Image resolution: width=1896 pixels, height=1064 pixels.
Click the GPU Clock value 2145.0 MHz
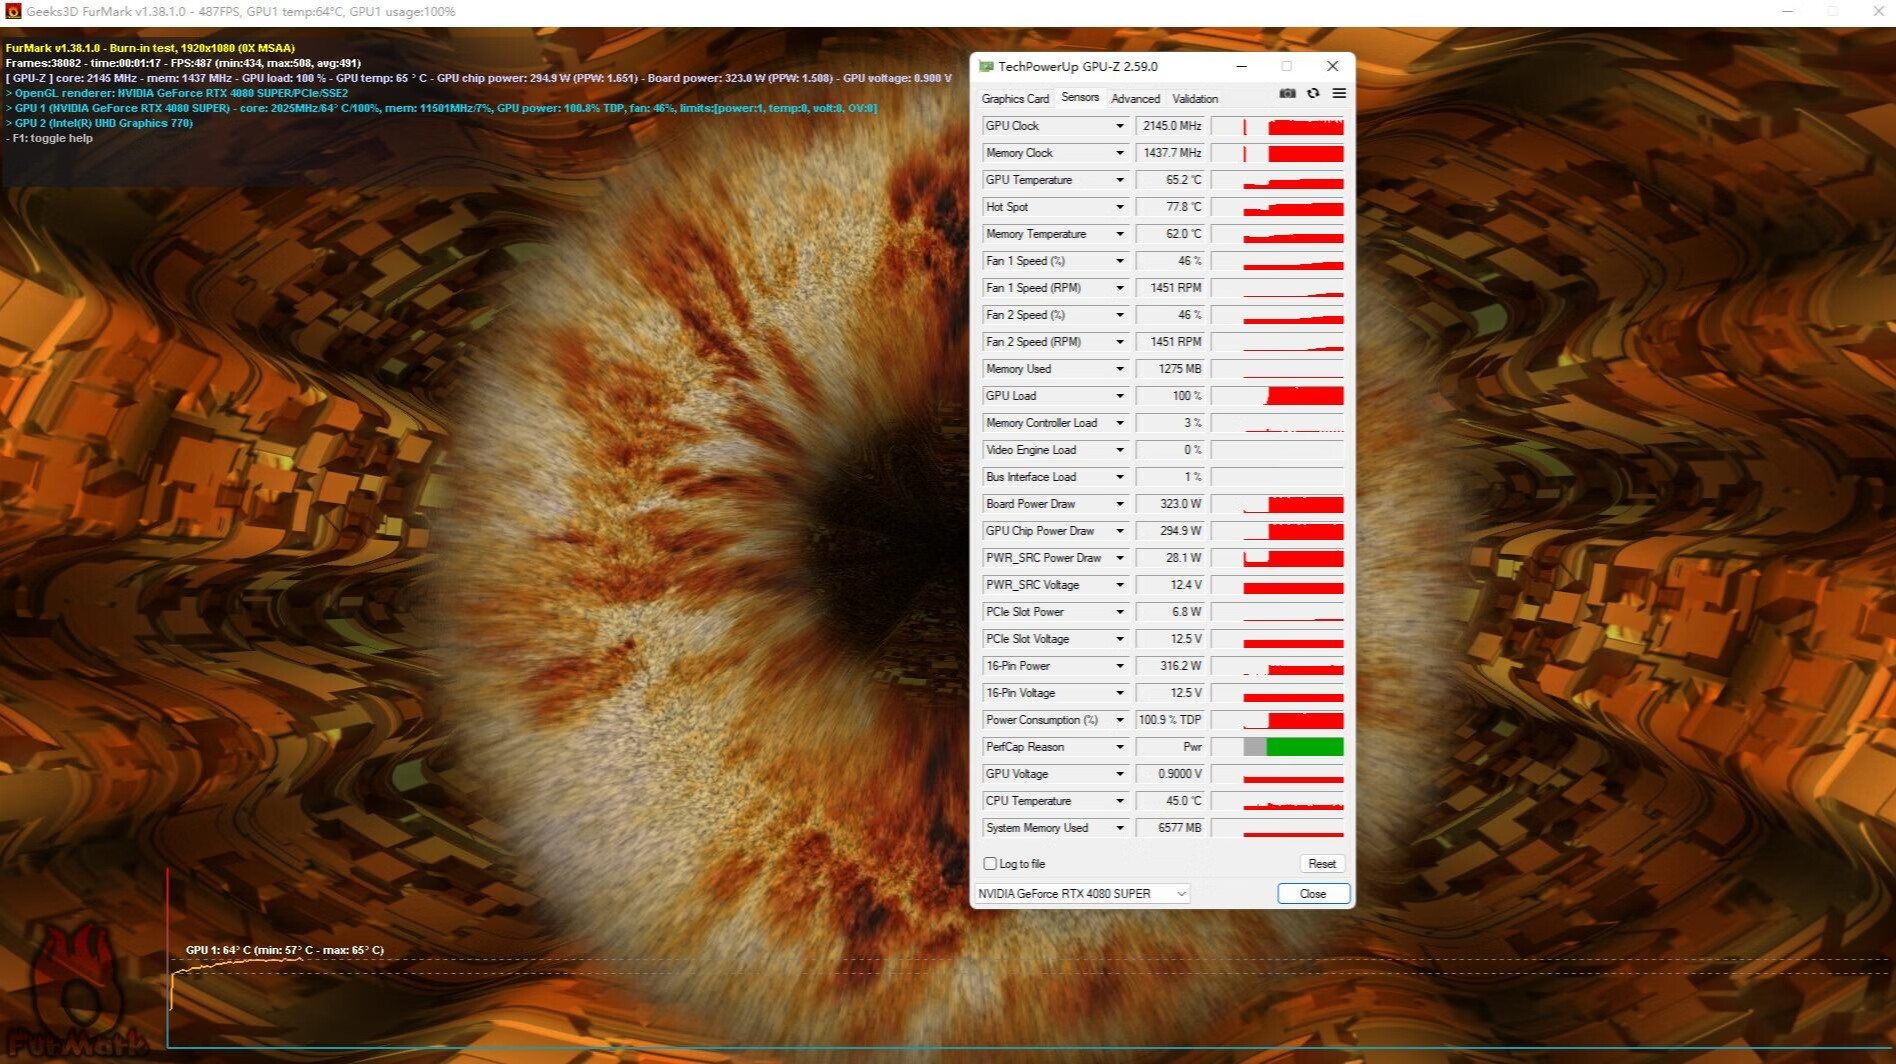[1171, 126]
